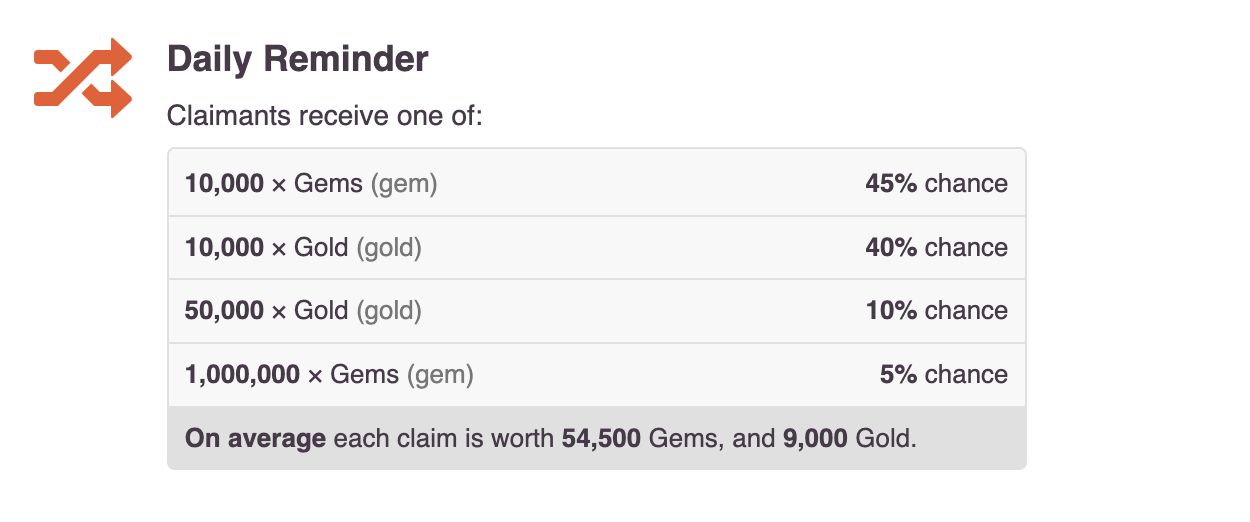Select the 10,000 × Gems reward row
Image resolution: width=1250 pixels, height=522 pixels.
pyautogui.click(x=596, y=184)
